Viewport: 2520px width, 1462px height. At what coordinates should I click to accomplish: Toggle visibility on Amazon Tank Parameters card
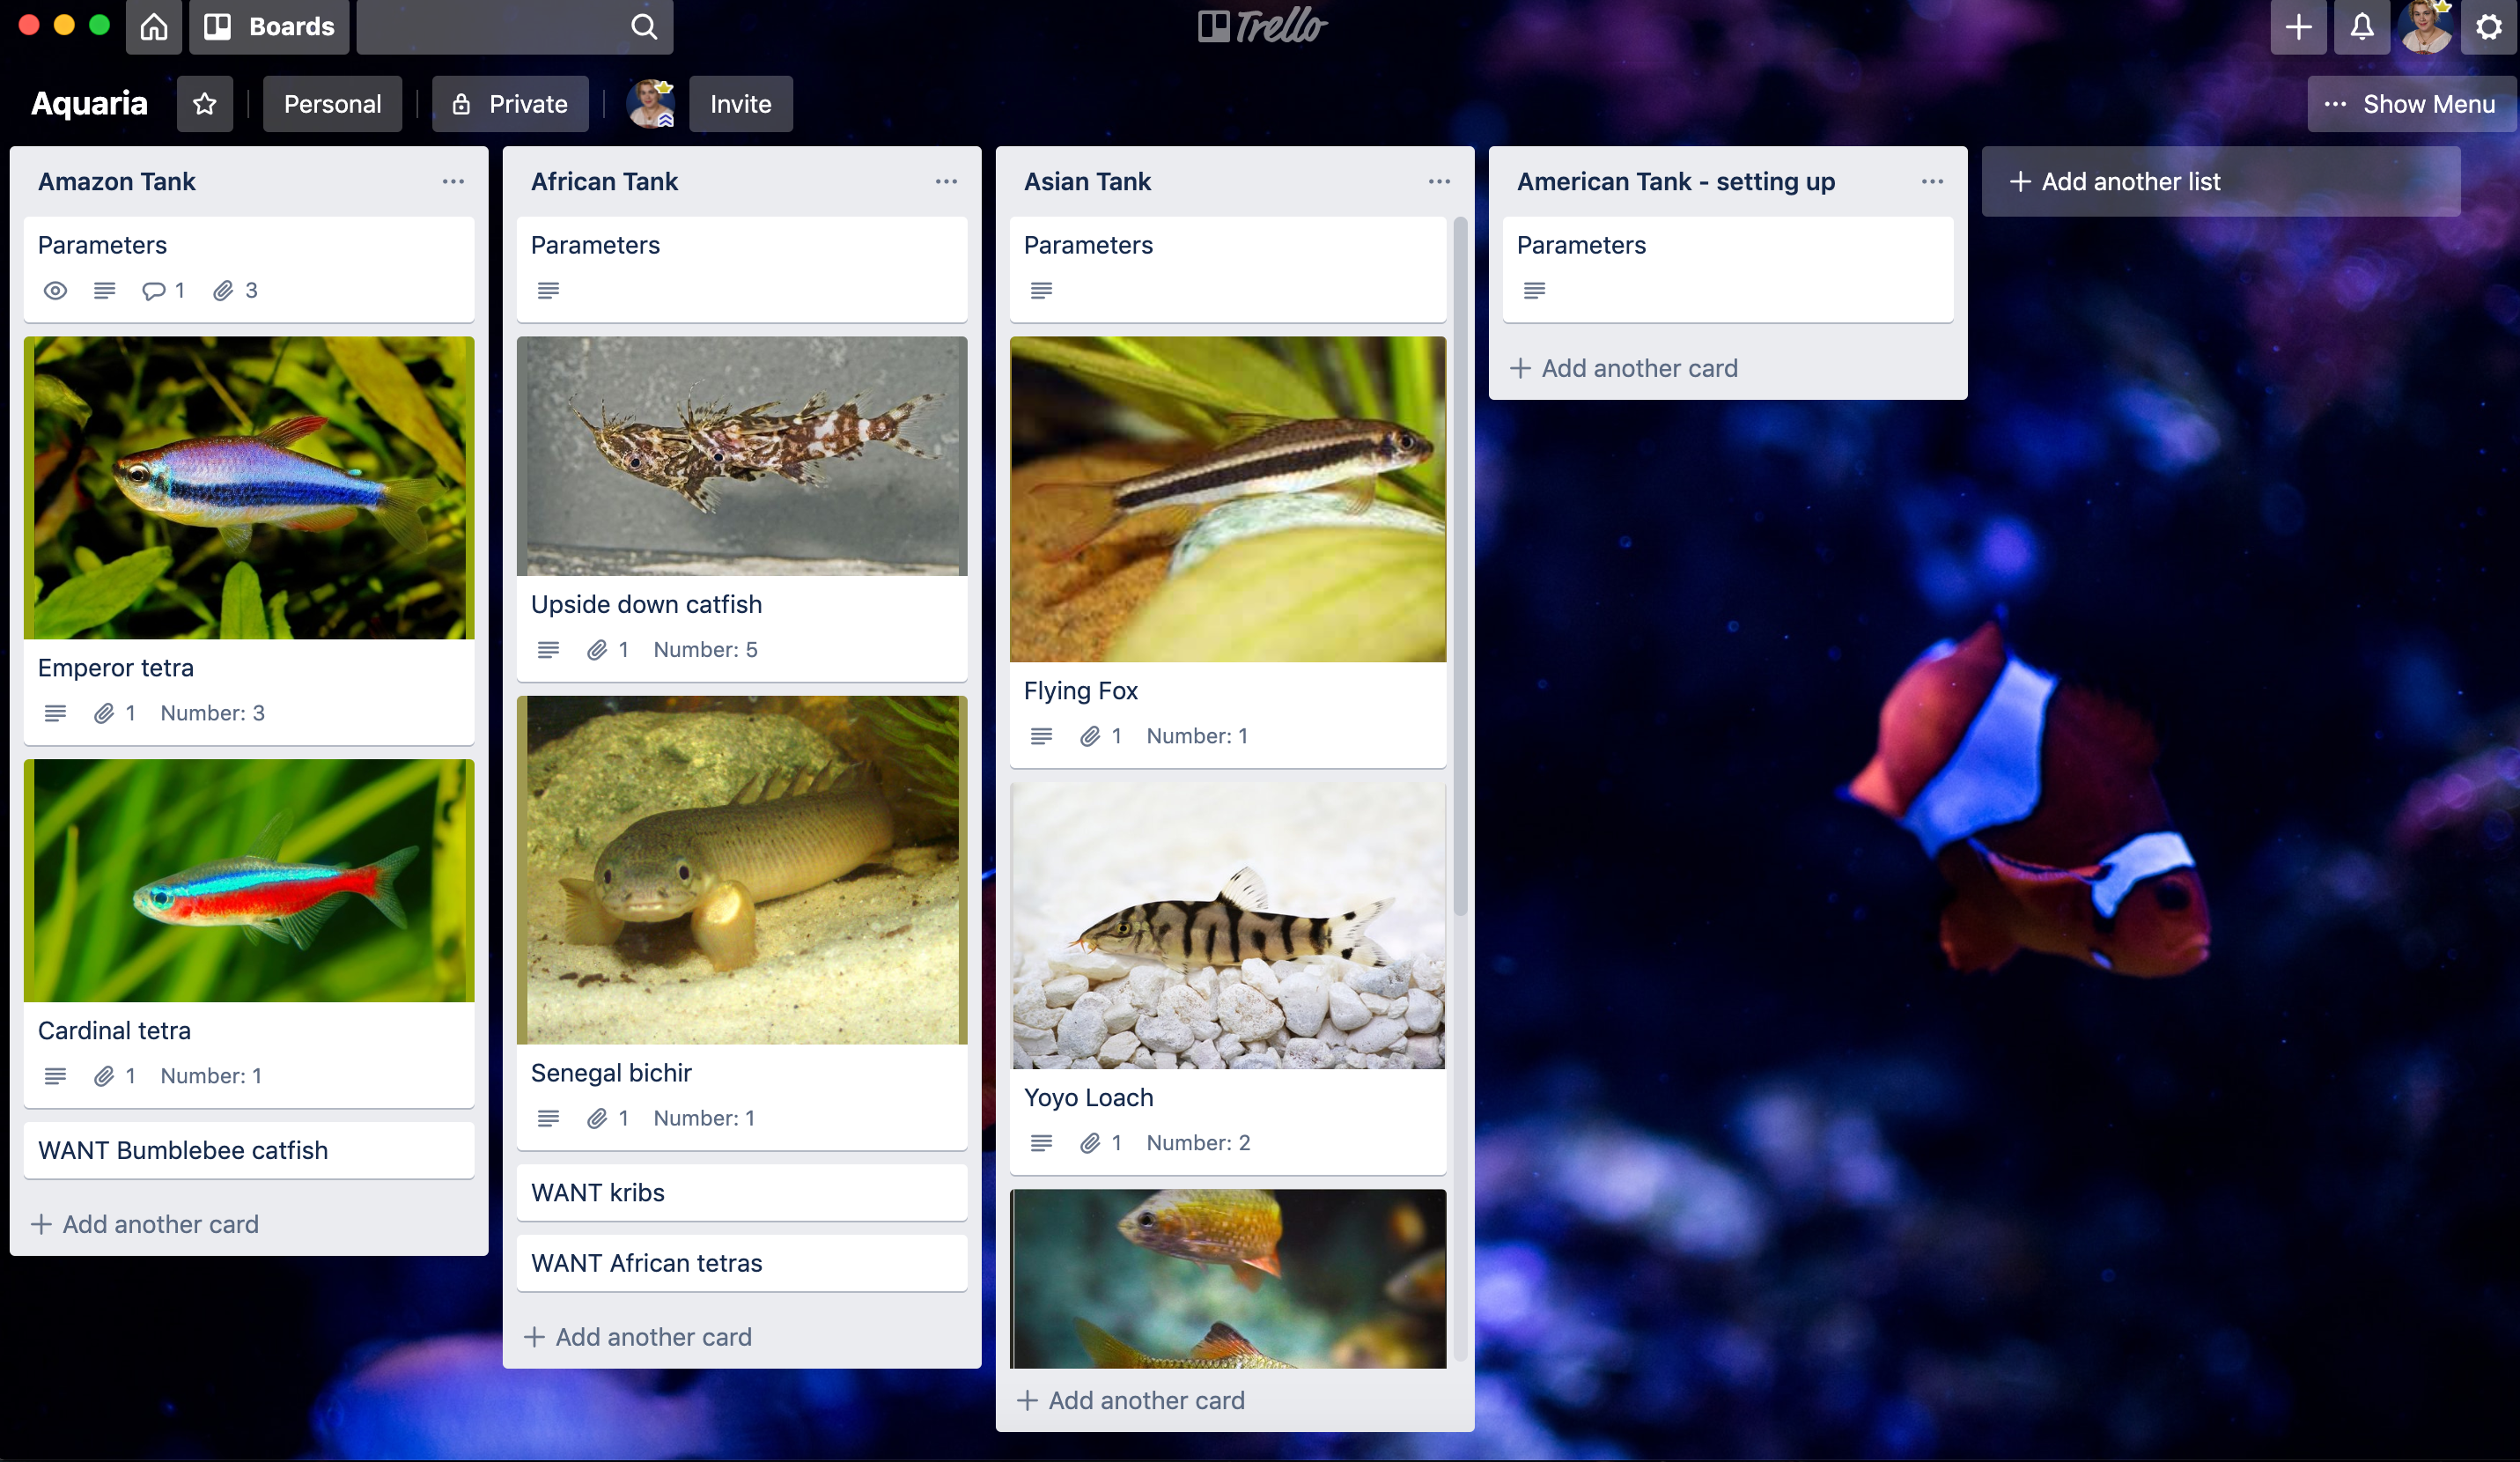point(54,291)
